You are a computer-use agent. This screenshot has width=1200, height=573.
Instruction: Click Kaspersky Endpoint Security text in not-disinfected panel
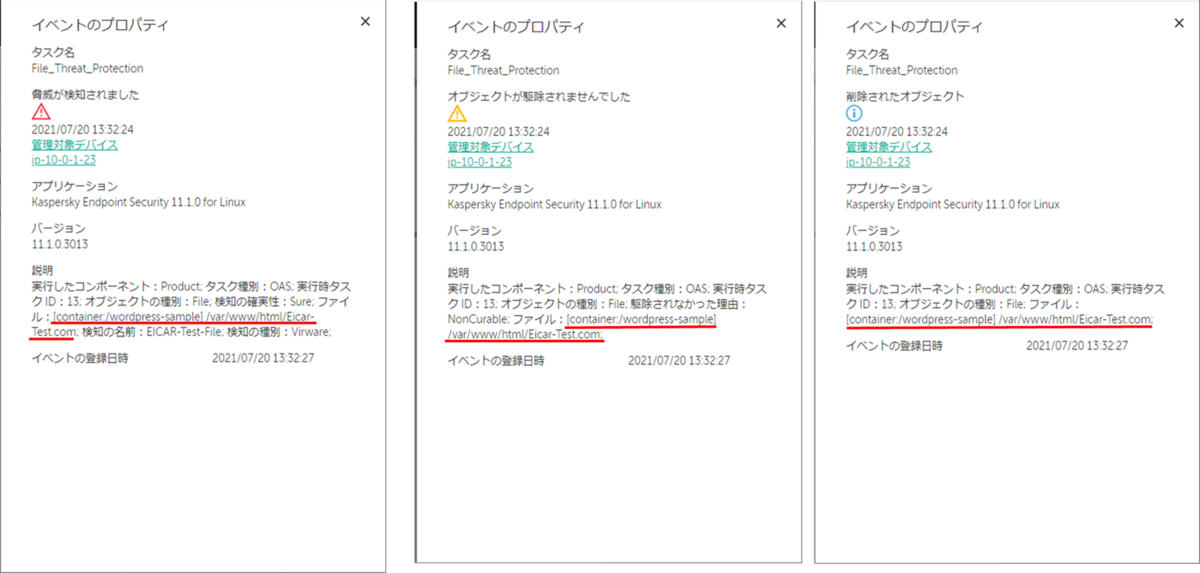[x=554, y=204]
